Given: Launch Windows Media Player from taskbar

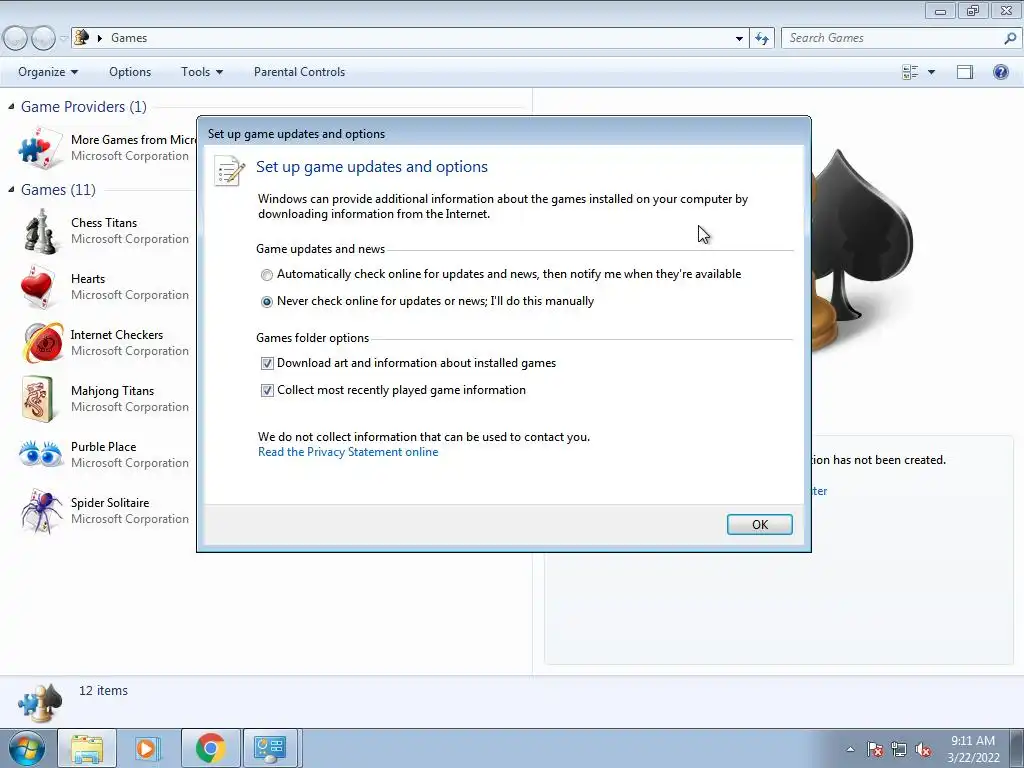Looking at the screenshot, I should tap(147, 748).
